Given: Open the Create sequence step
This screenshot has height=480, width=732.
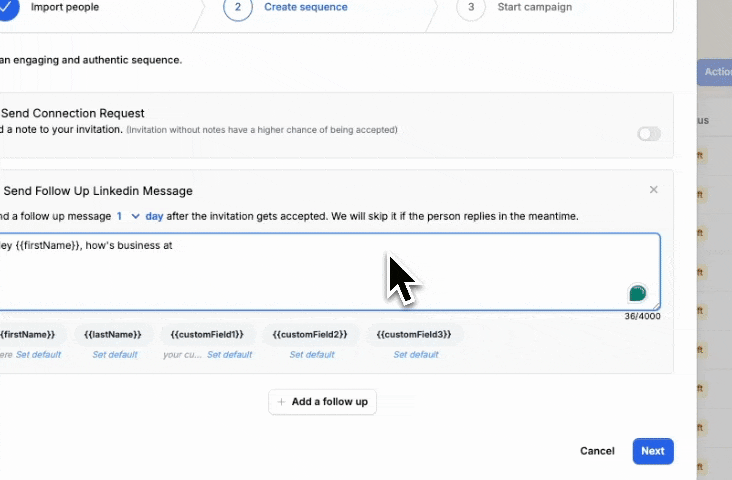Looking at the screenshot, I should pos(306,7).
